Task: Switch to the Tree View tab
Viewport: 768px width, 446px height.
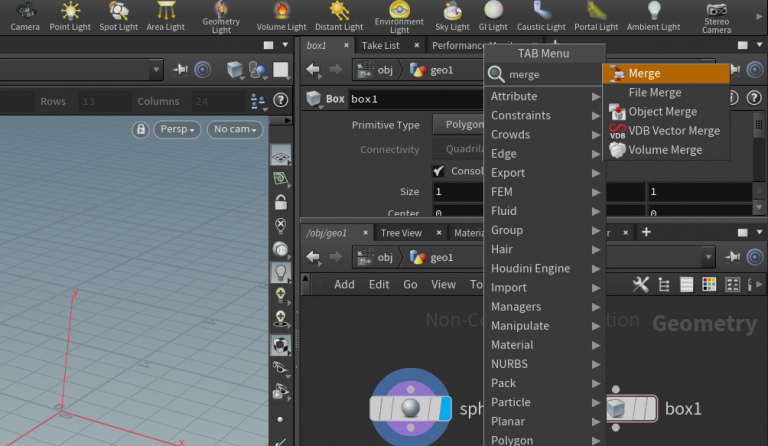Action: (x=401, y=233)
